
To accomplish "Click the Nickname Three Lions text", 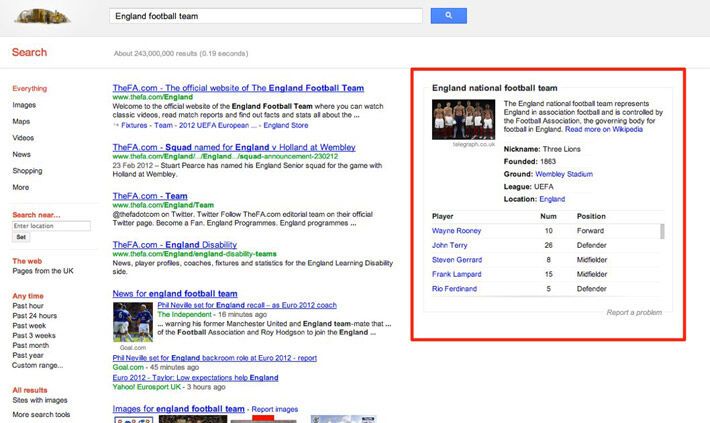I will click(542, 149).
